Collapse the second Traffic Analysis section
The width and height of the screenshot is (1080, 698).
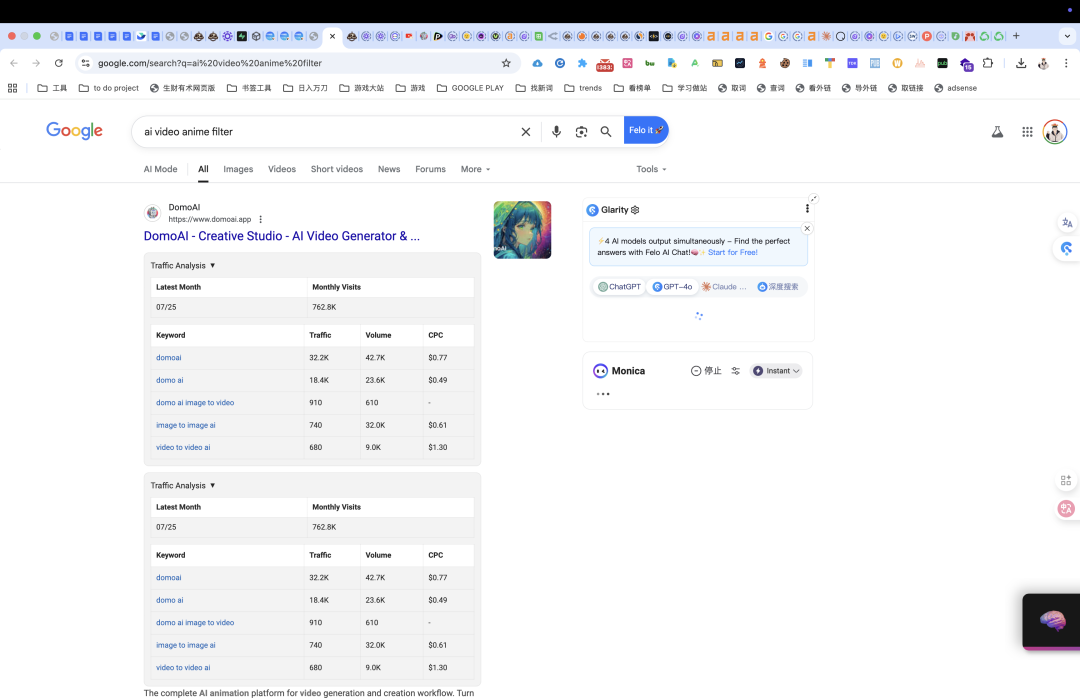point(183,485)
